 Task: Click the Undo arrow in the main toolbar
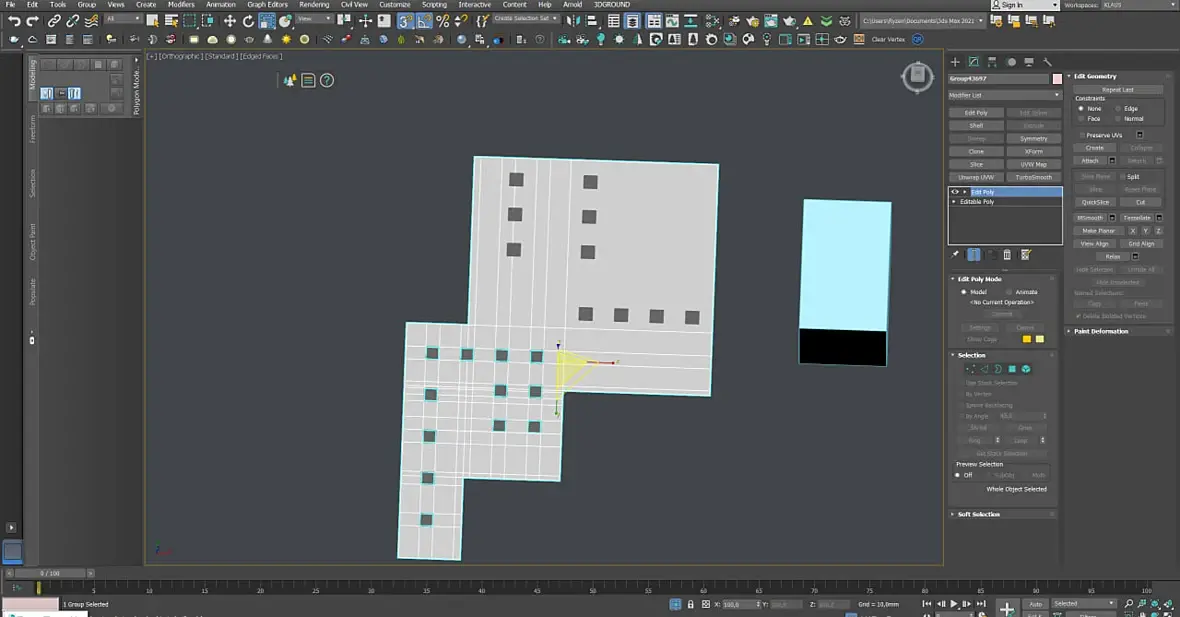coord(14,21)
